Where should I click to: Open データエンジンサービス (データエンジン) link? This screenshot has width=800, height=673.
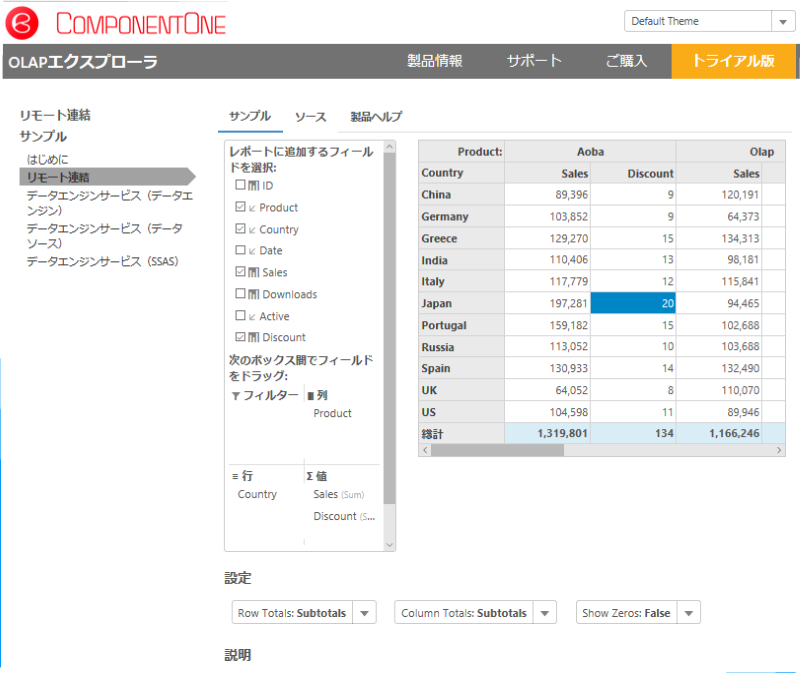[110, 203]
